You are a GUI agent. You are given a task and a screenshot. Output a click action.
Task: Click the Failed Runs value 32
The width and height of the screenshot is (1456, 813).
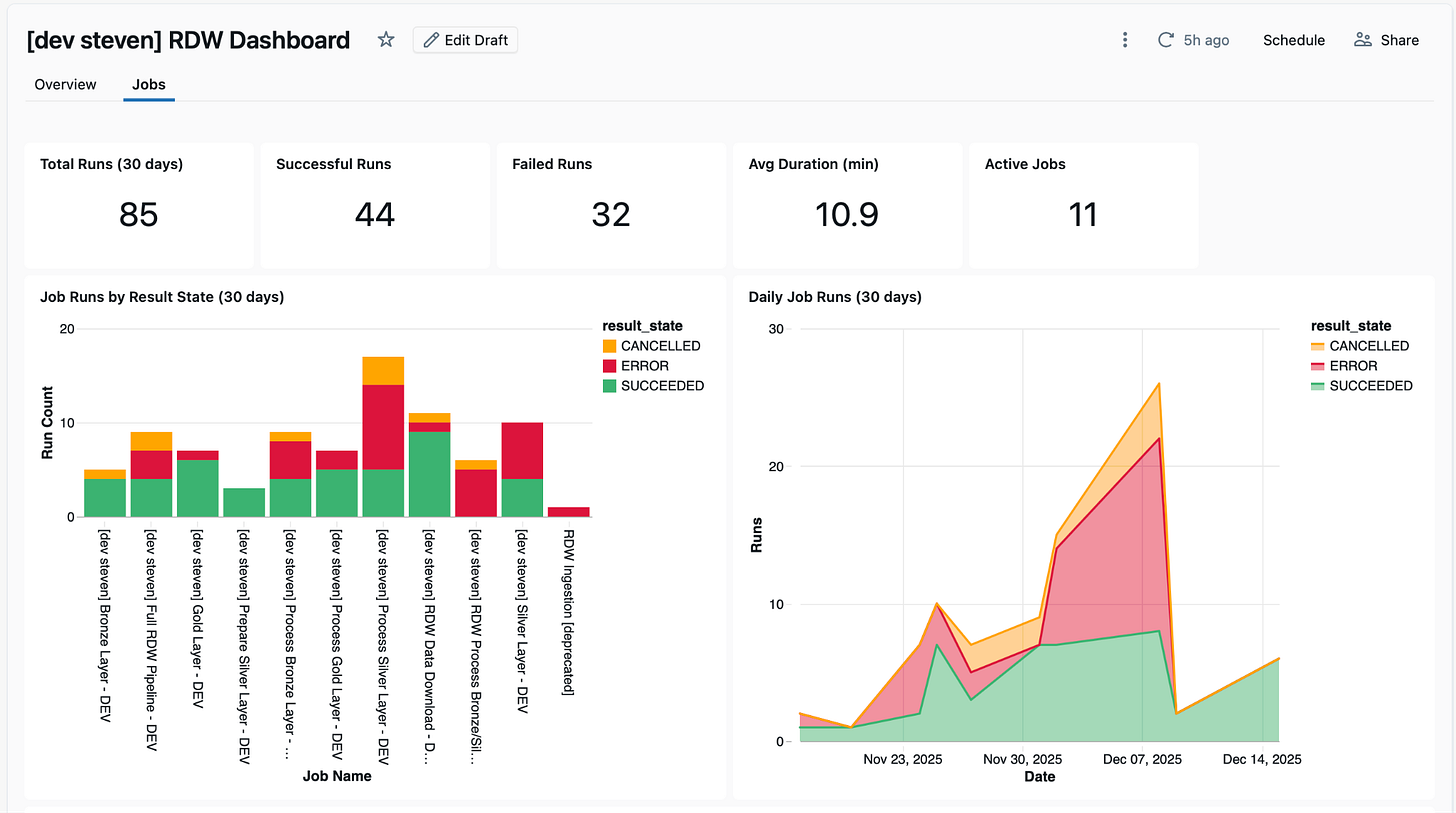click(x=611, y=214)
